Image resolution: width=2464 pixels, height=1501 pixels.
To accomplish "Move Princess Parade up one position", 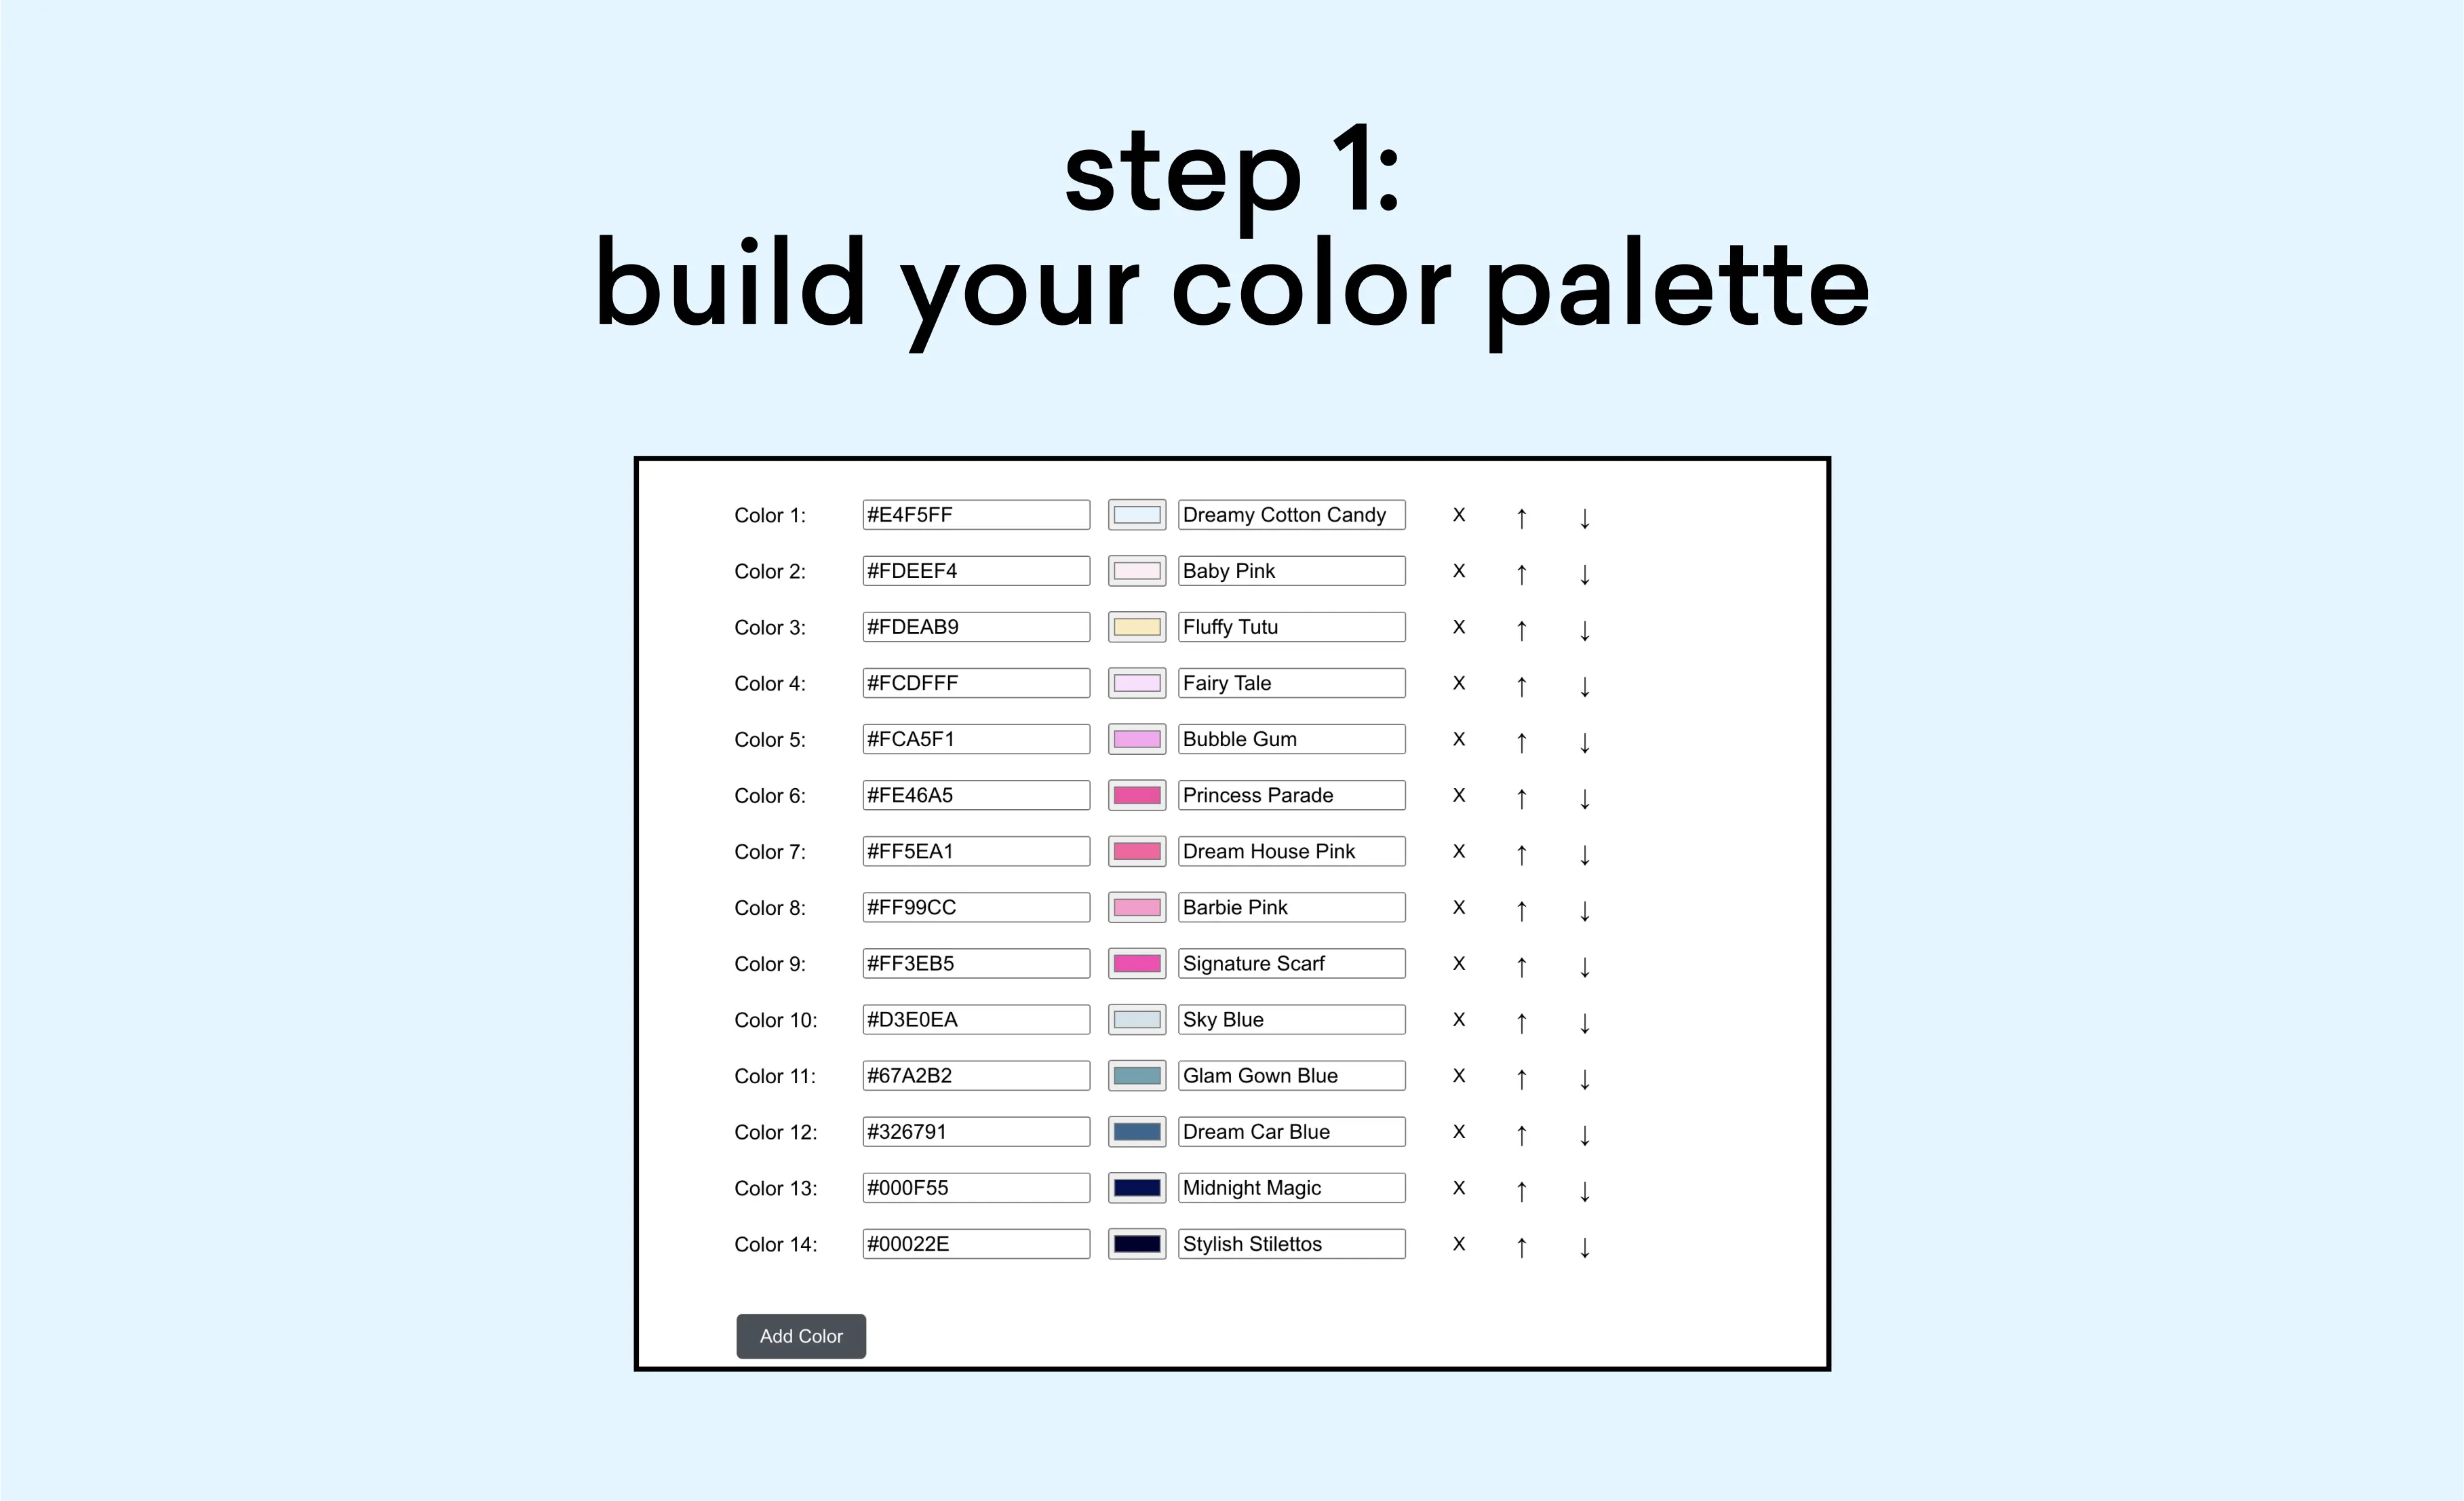I will (x=1521, y=797).
